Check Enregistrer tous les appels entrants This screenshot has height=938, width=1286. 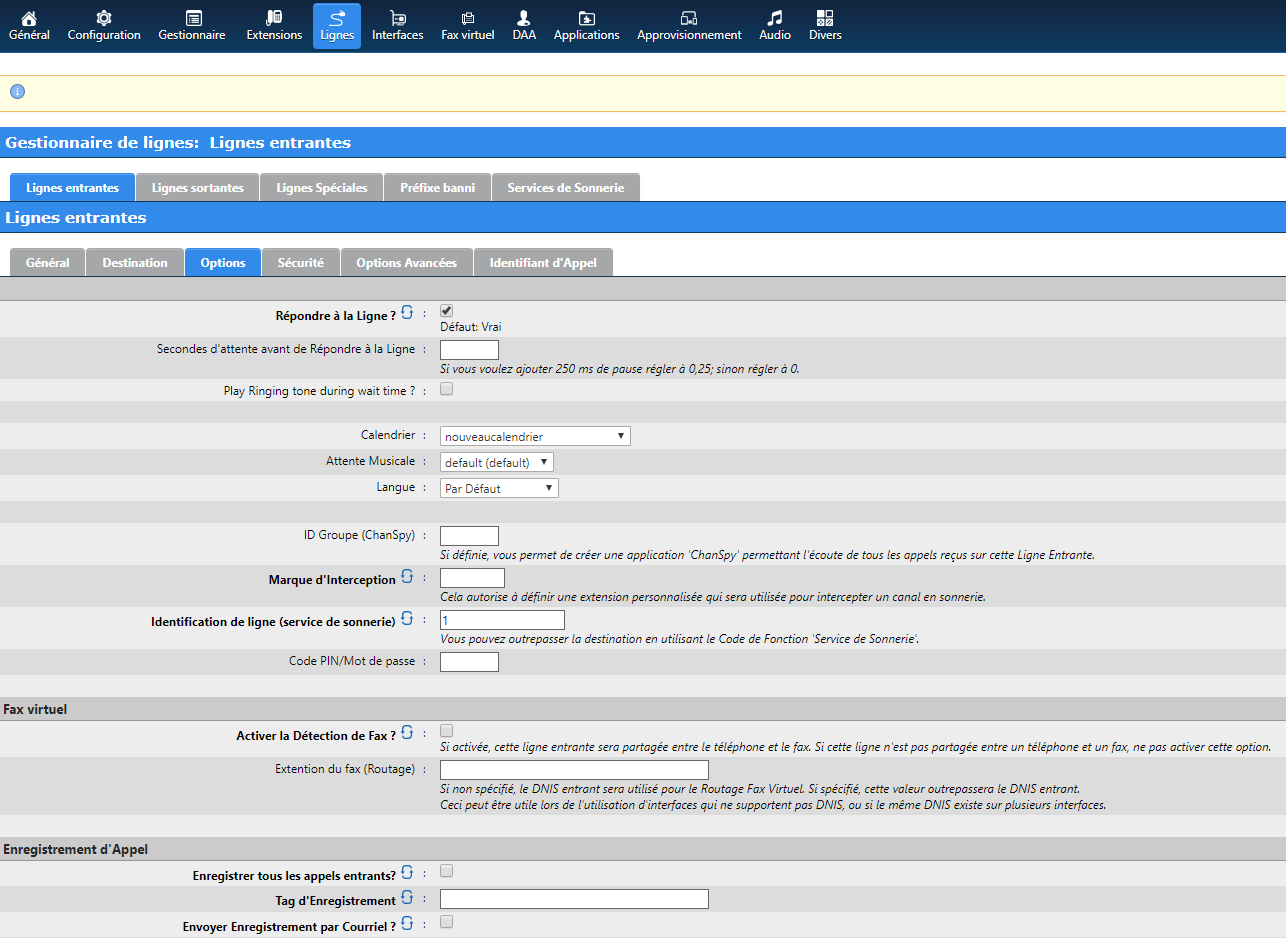coord(447,871)
